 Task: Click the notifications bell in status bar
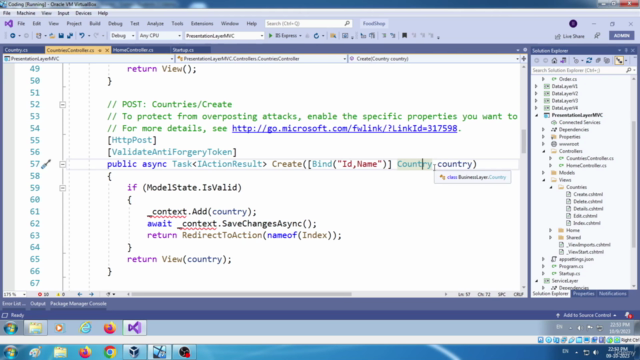tap(628, 315)
